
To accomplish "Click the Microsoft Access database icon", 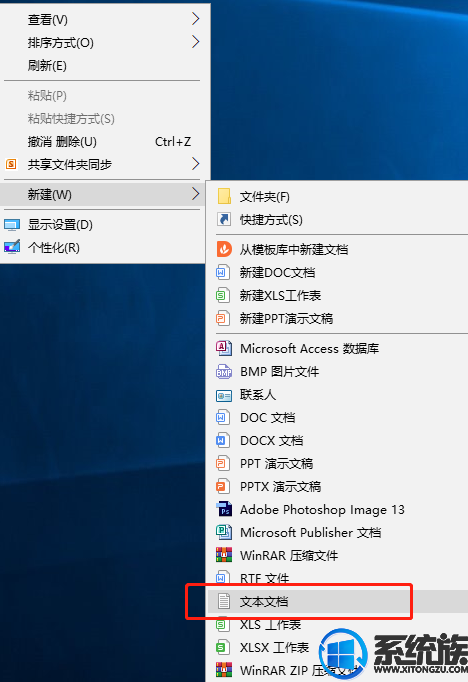I will click(224, 348).
